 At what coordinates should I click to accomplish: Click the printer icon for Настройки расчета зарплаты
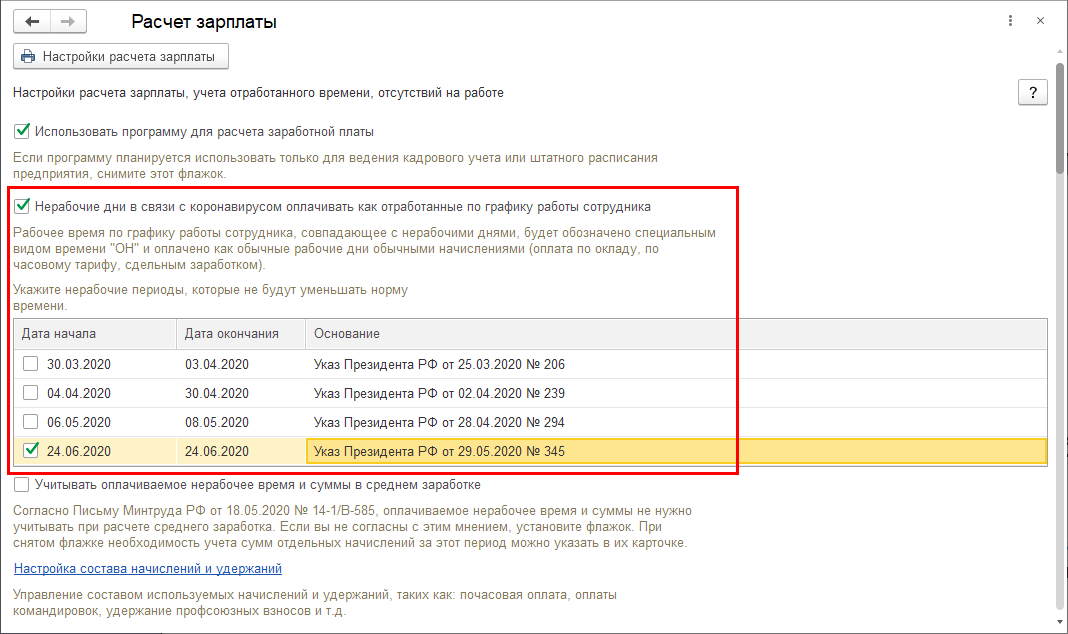[28, 57]
